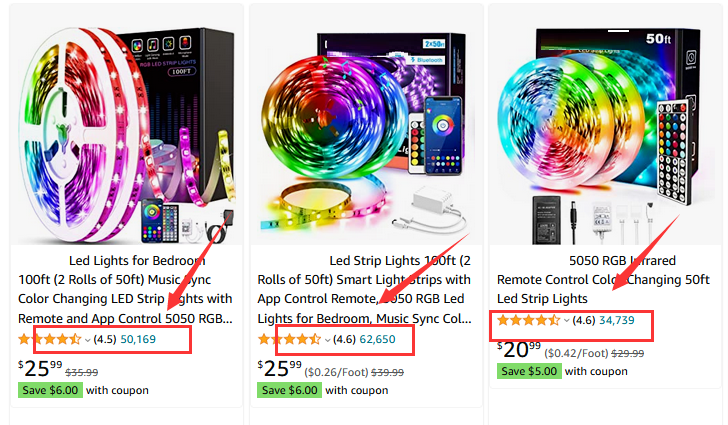
Task: Click the 4.5 star rating icons
Action: tap(50, 339)
